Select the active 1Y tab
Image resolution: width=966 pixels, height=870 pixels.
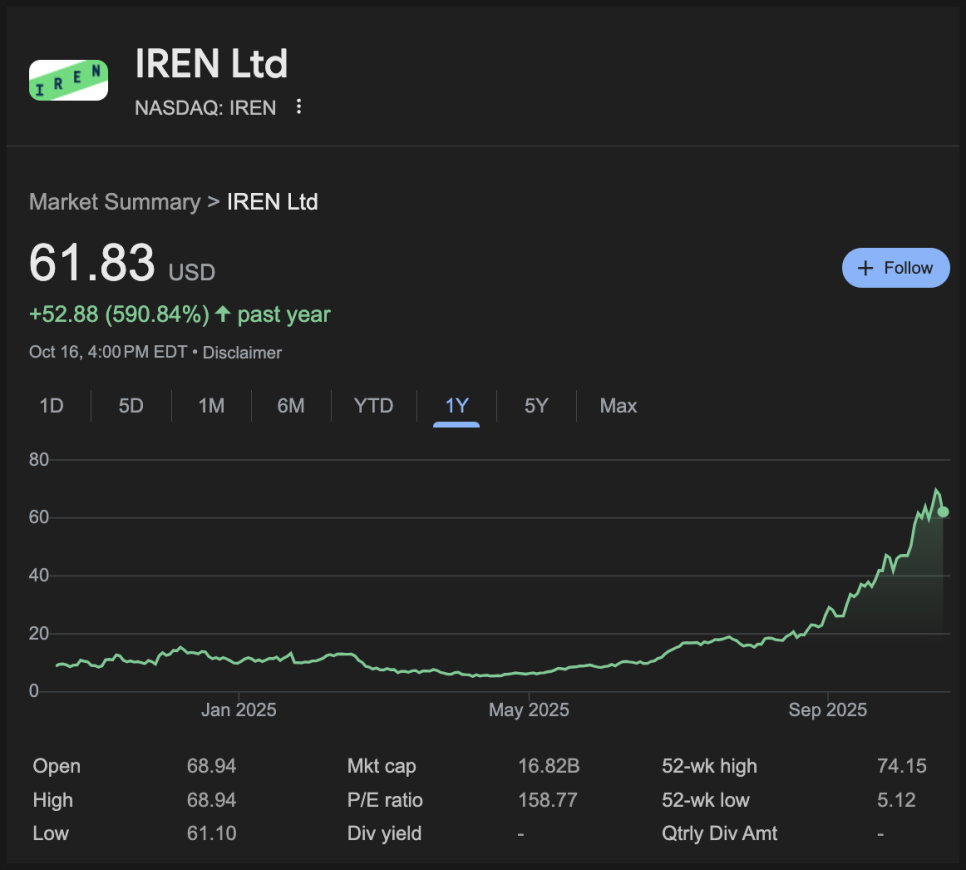tap(456, 406)
